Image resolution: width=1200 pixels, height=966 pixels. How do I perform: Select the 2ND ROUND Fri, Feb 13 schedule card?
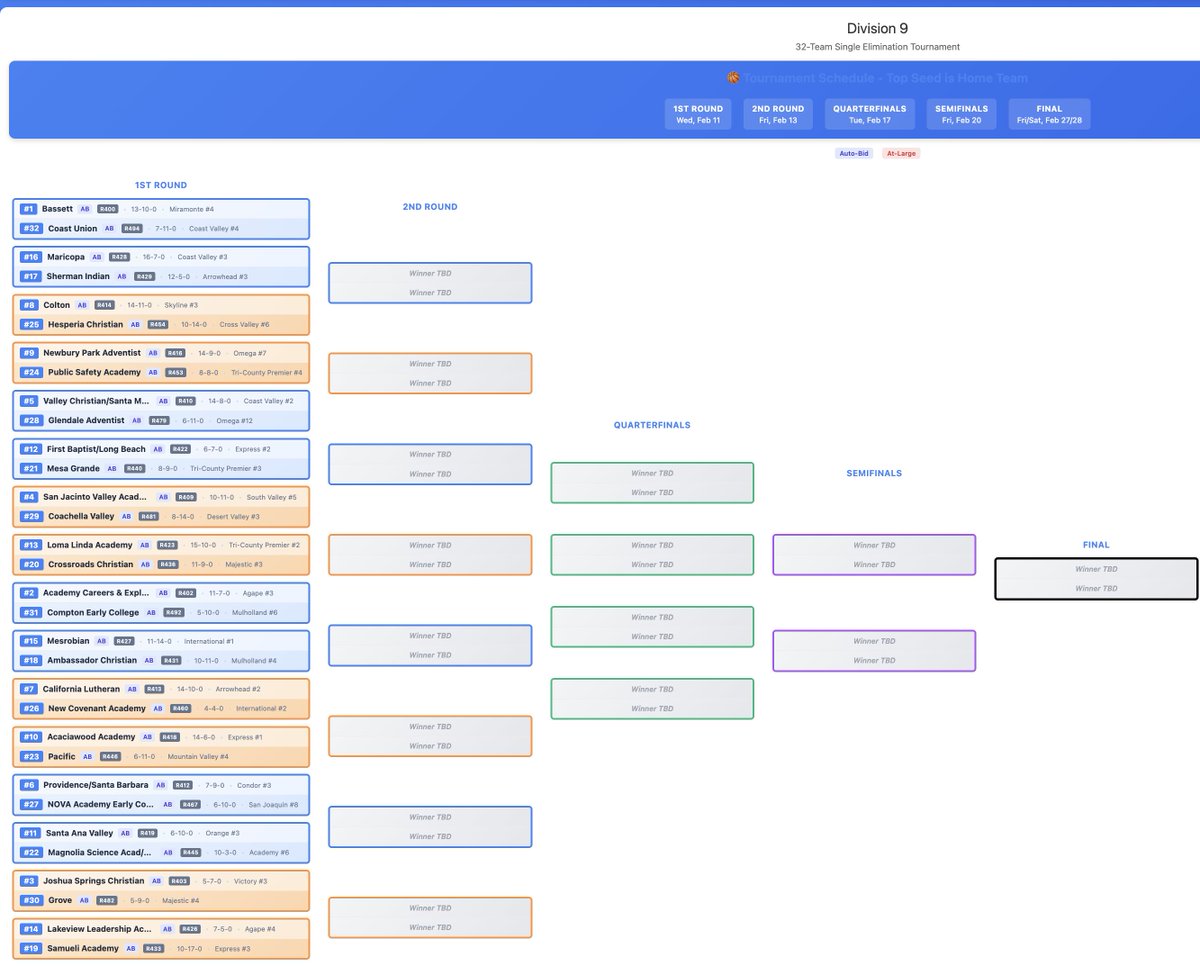point(778,114)
